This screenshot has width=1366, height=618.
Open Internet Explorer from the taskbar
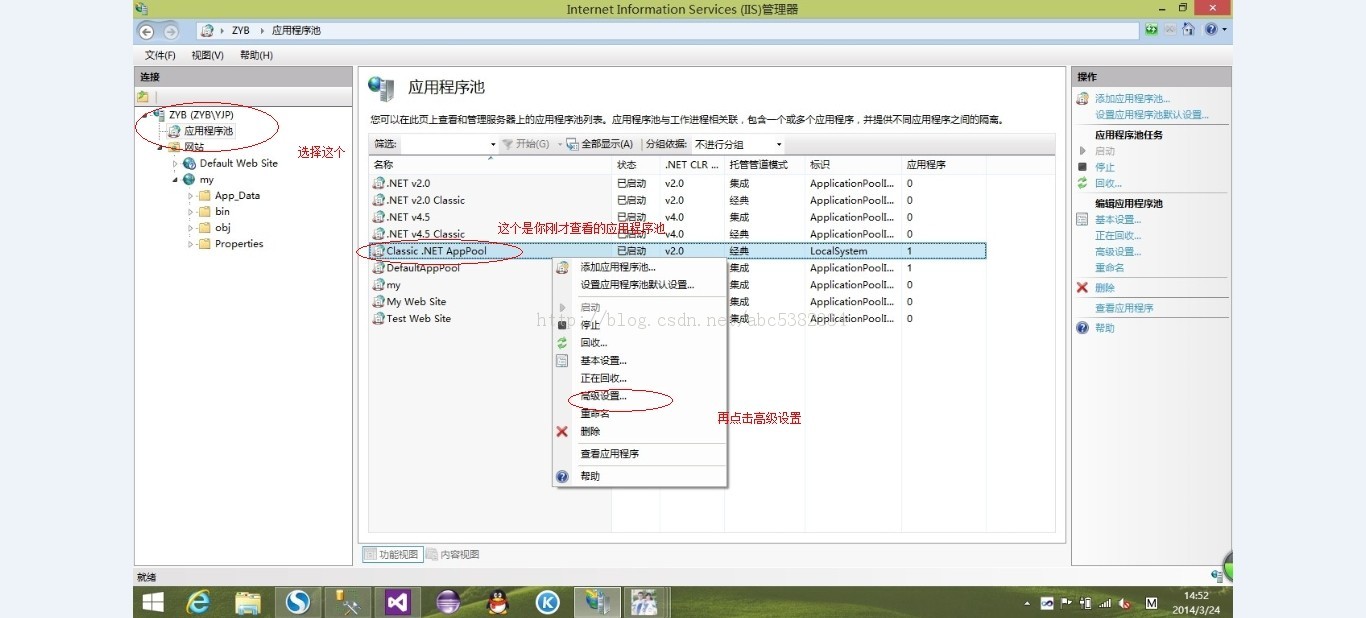point(199,602)
